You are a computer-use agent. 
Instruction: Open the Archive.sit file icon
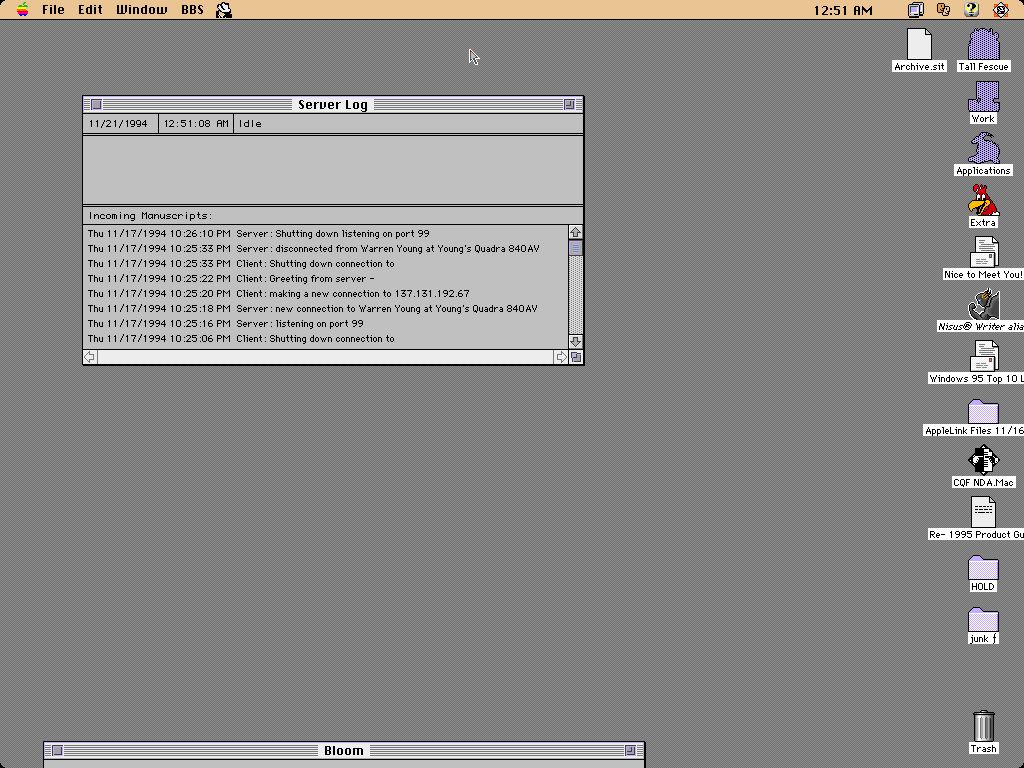pos(919,45)
